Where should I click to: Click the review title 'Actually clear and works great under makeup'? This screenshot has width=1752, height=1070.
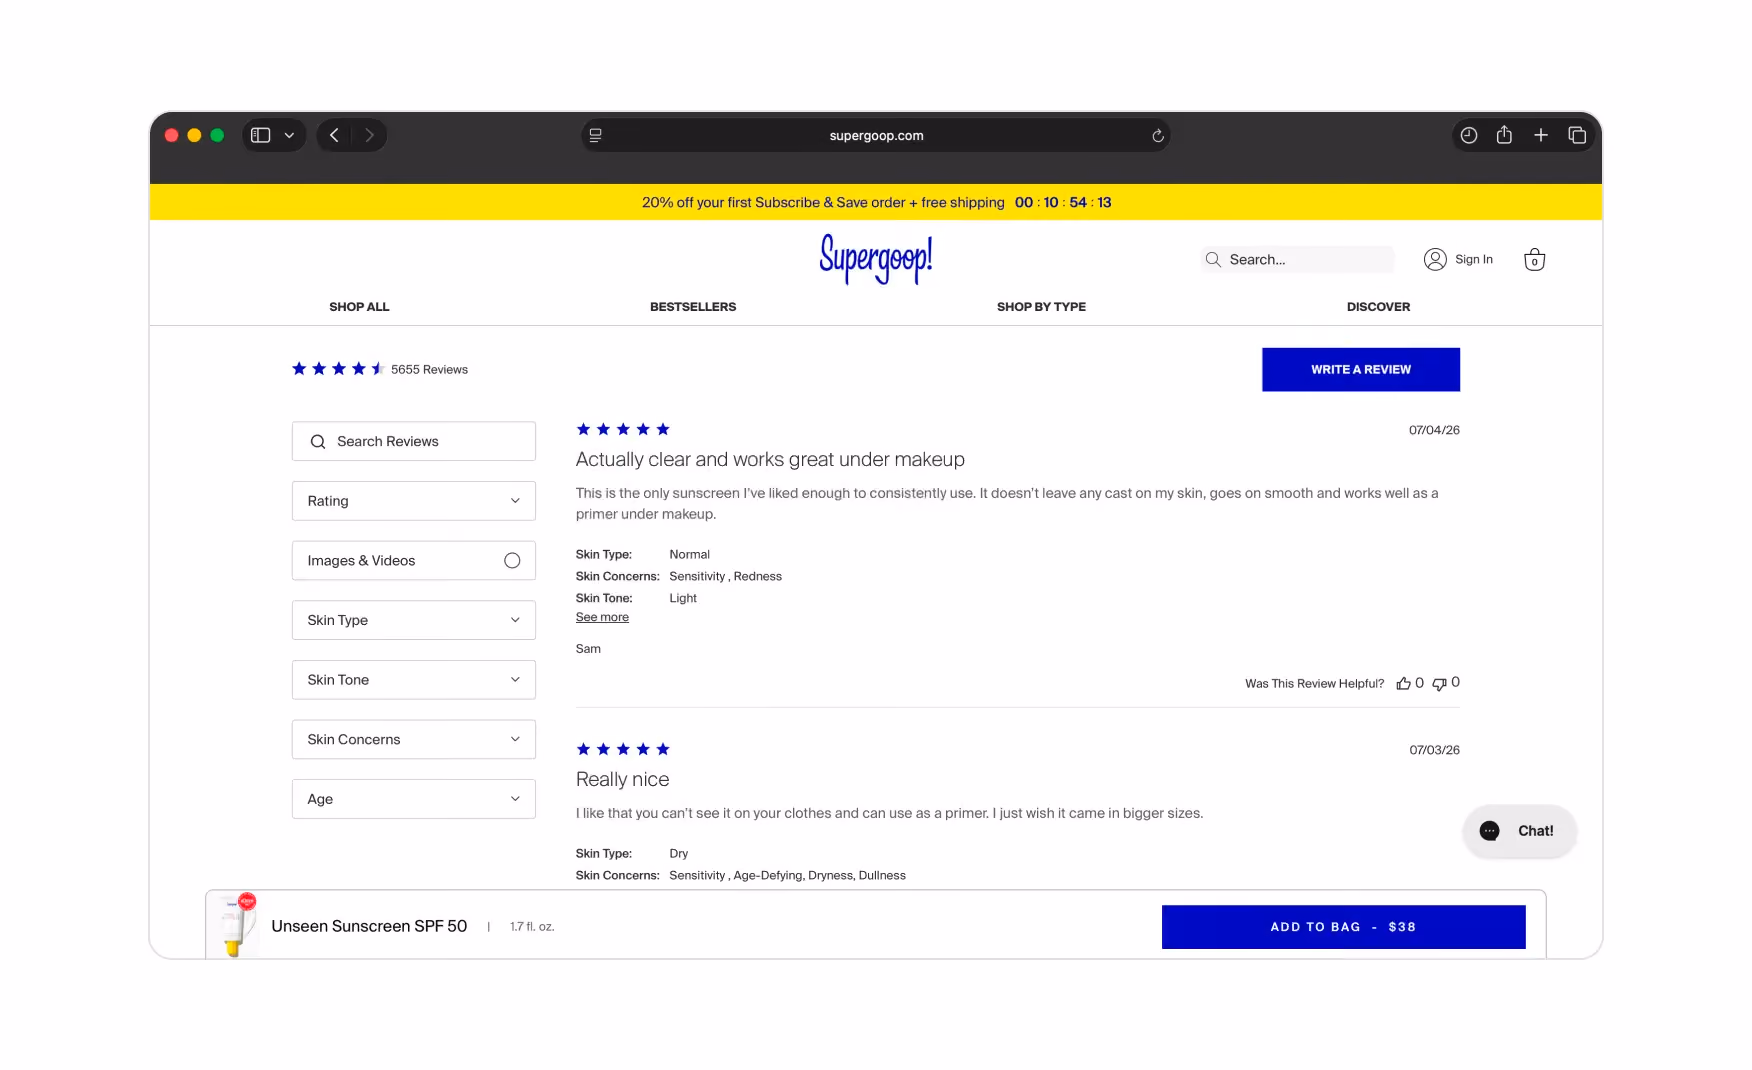point(770,459)
